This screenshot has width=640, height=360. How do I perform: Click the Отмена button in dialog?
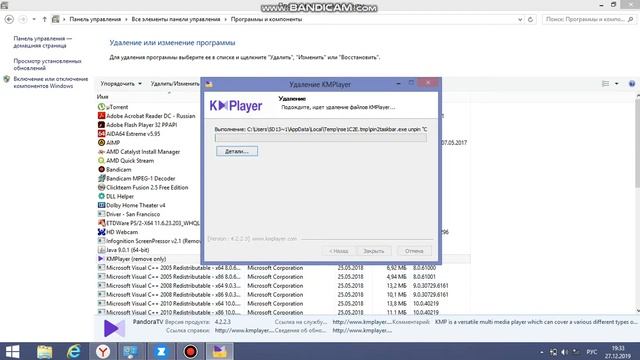[414, 251]
